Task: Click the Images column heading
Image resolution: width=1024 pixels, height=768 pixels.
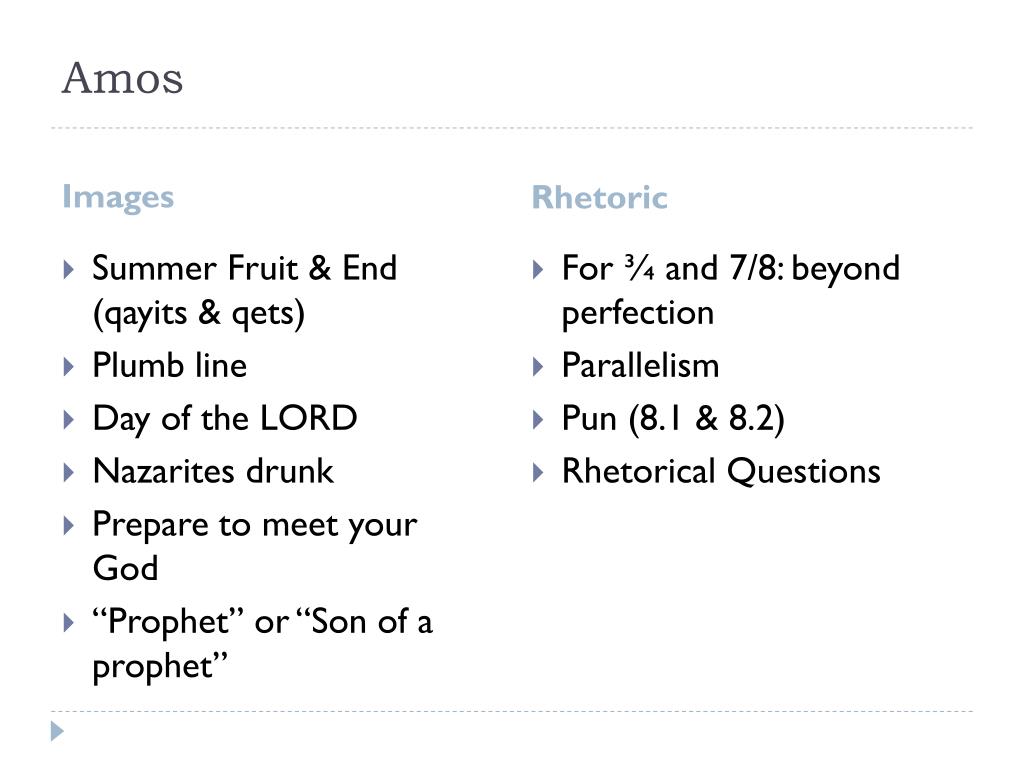Action: point(118,197)
